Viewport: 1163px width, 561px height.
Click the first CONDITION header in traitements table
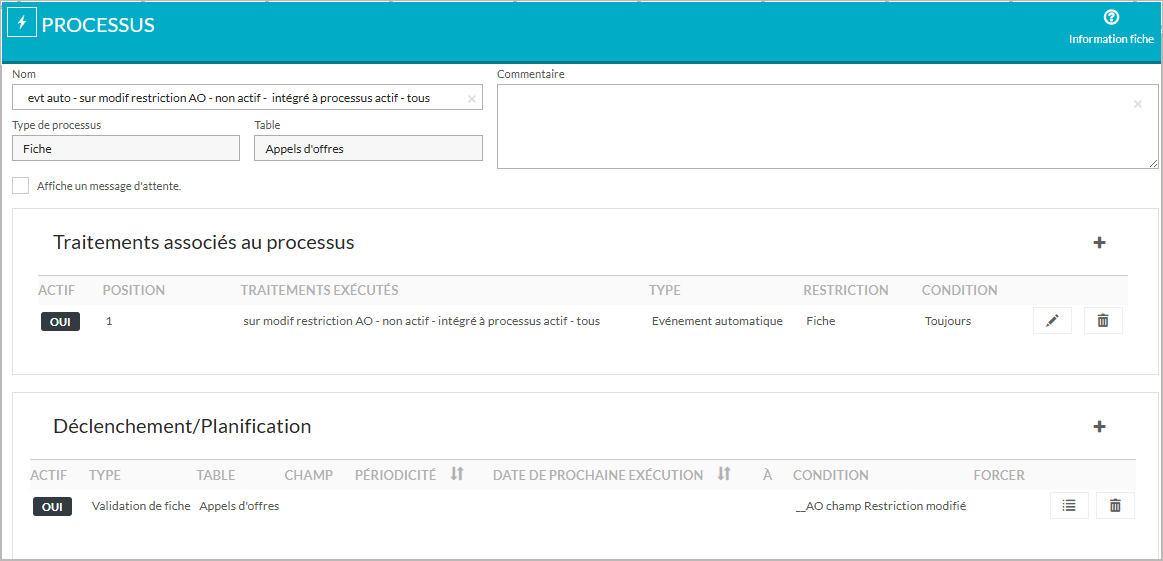point(960,289)
